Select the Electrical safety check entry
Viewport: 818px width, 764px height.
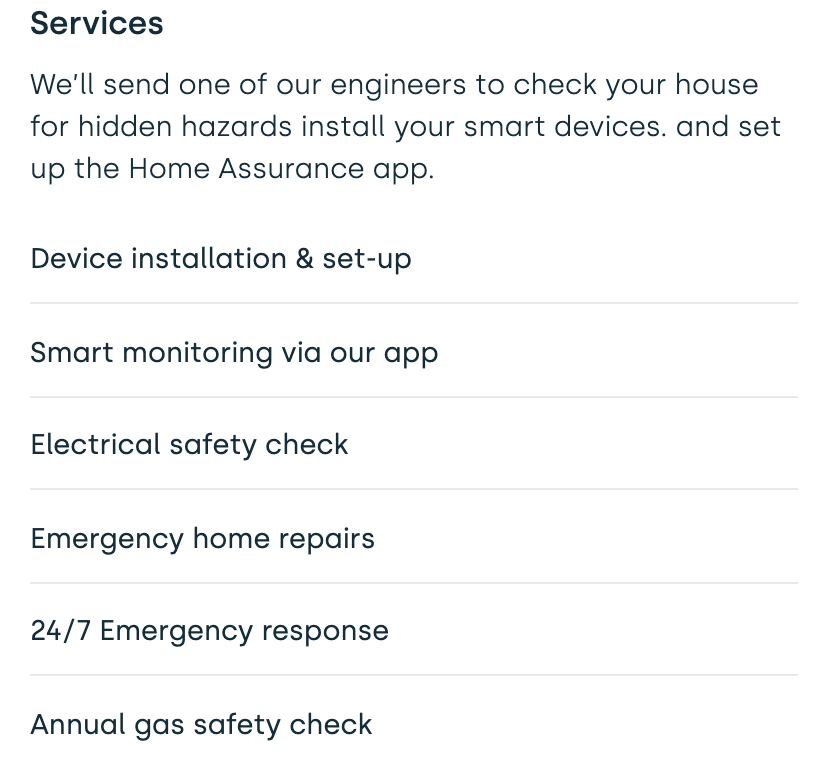414,445
